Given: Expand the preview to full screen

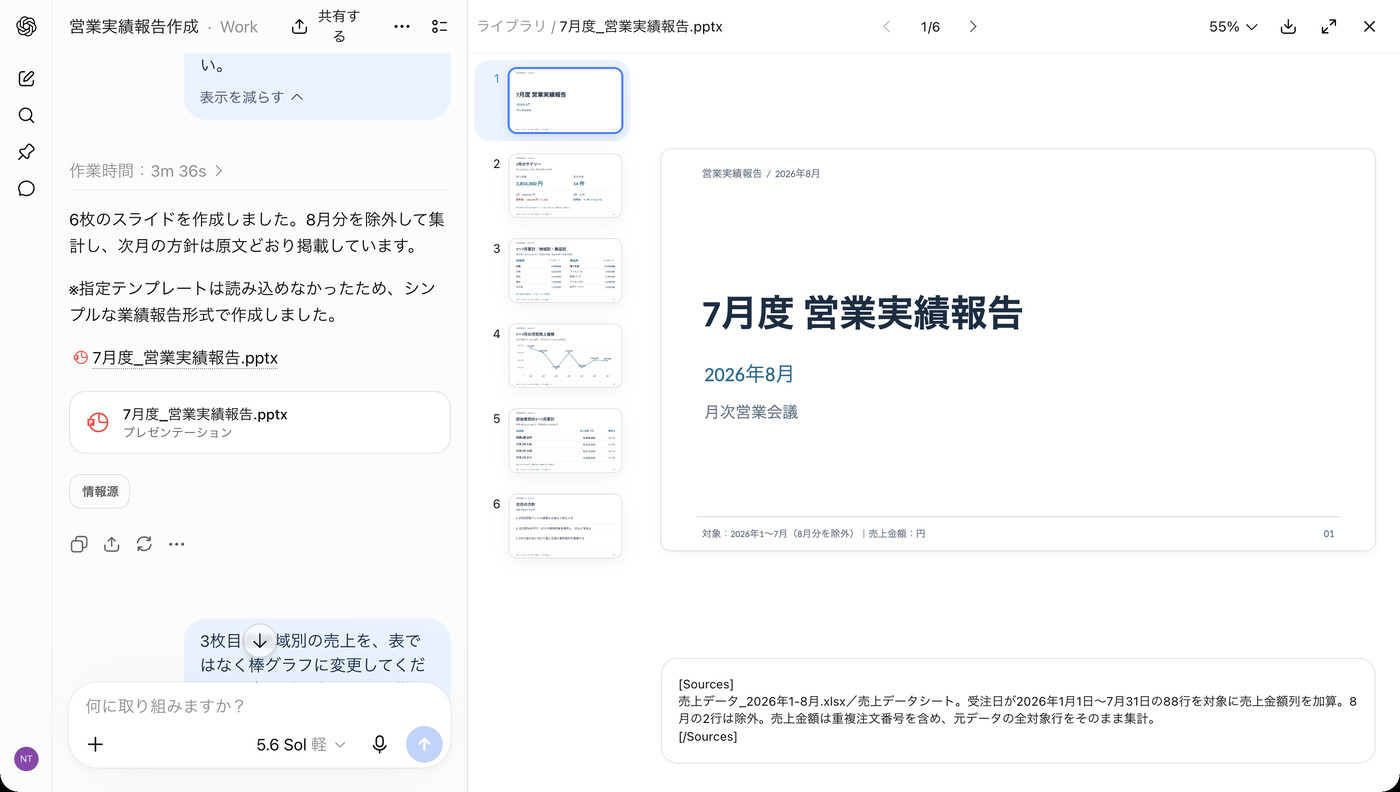Looking at the screenshot, I should pyautogui.click(x=1329, y=27).
